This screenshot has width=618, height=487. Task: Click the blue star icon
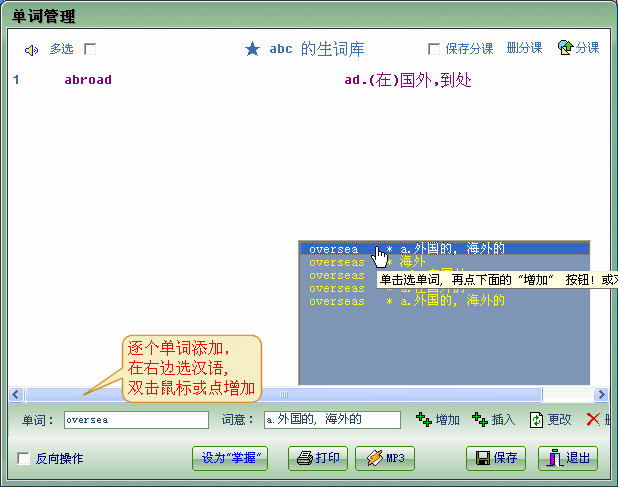coord(252,49)
